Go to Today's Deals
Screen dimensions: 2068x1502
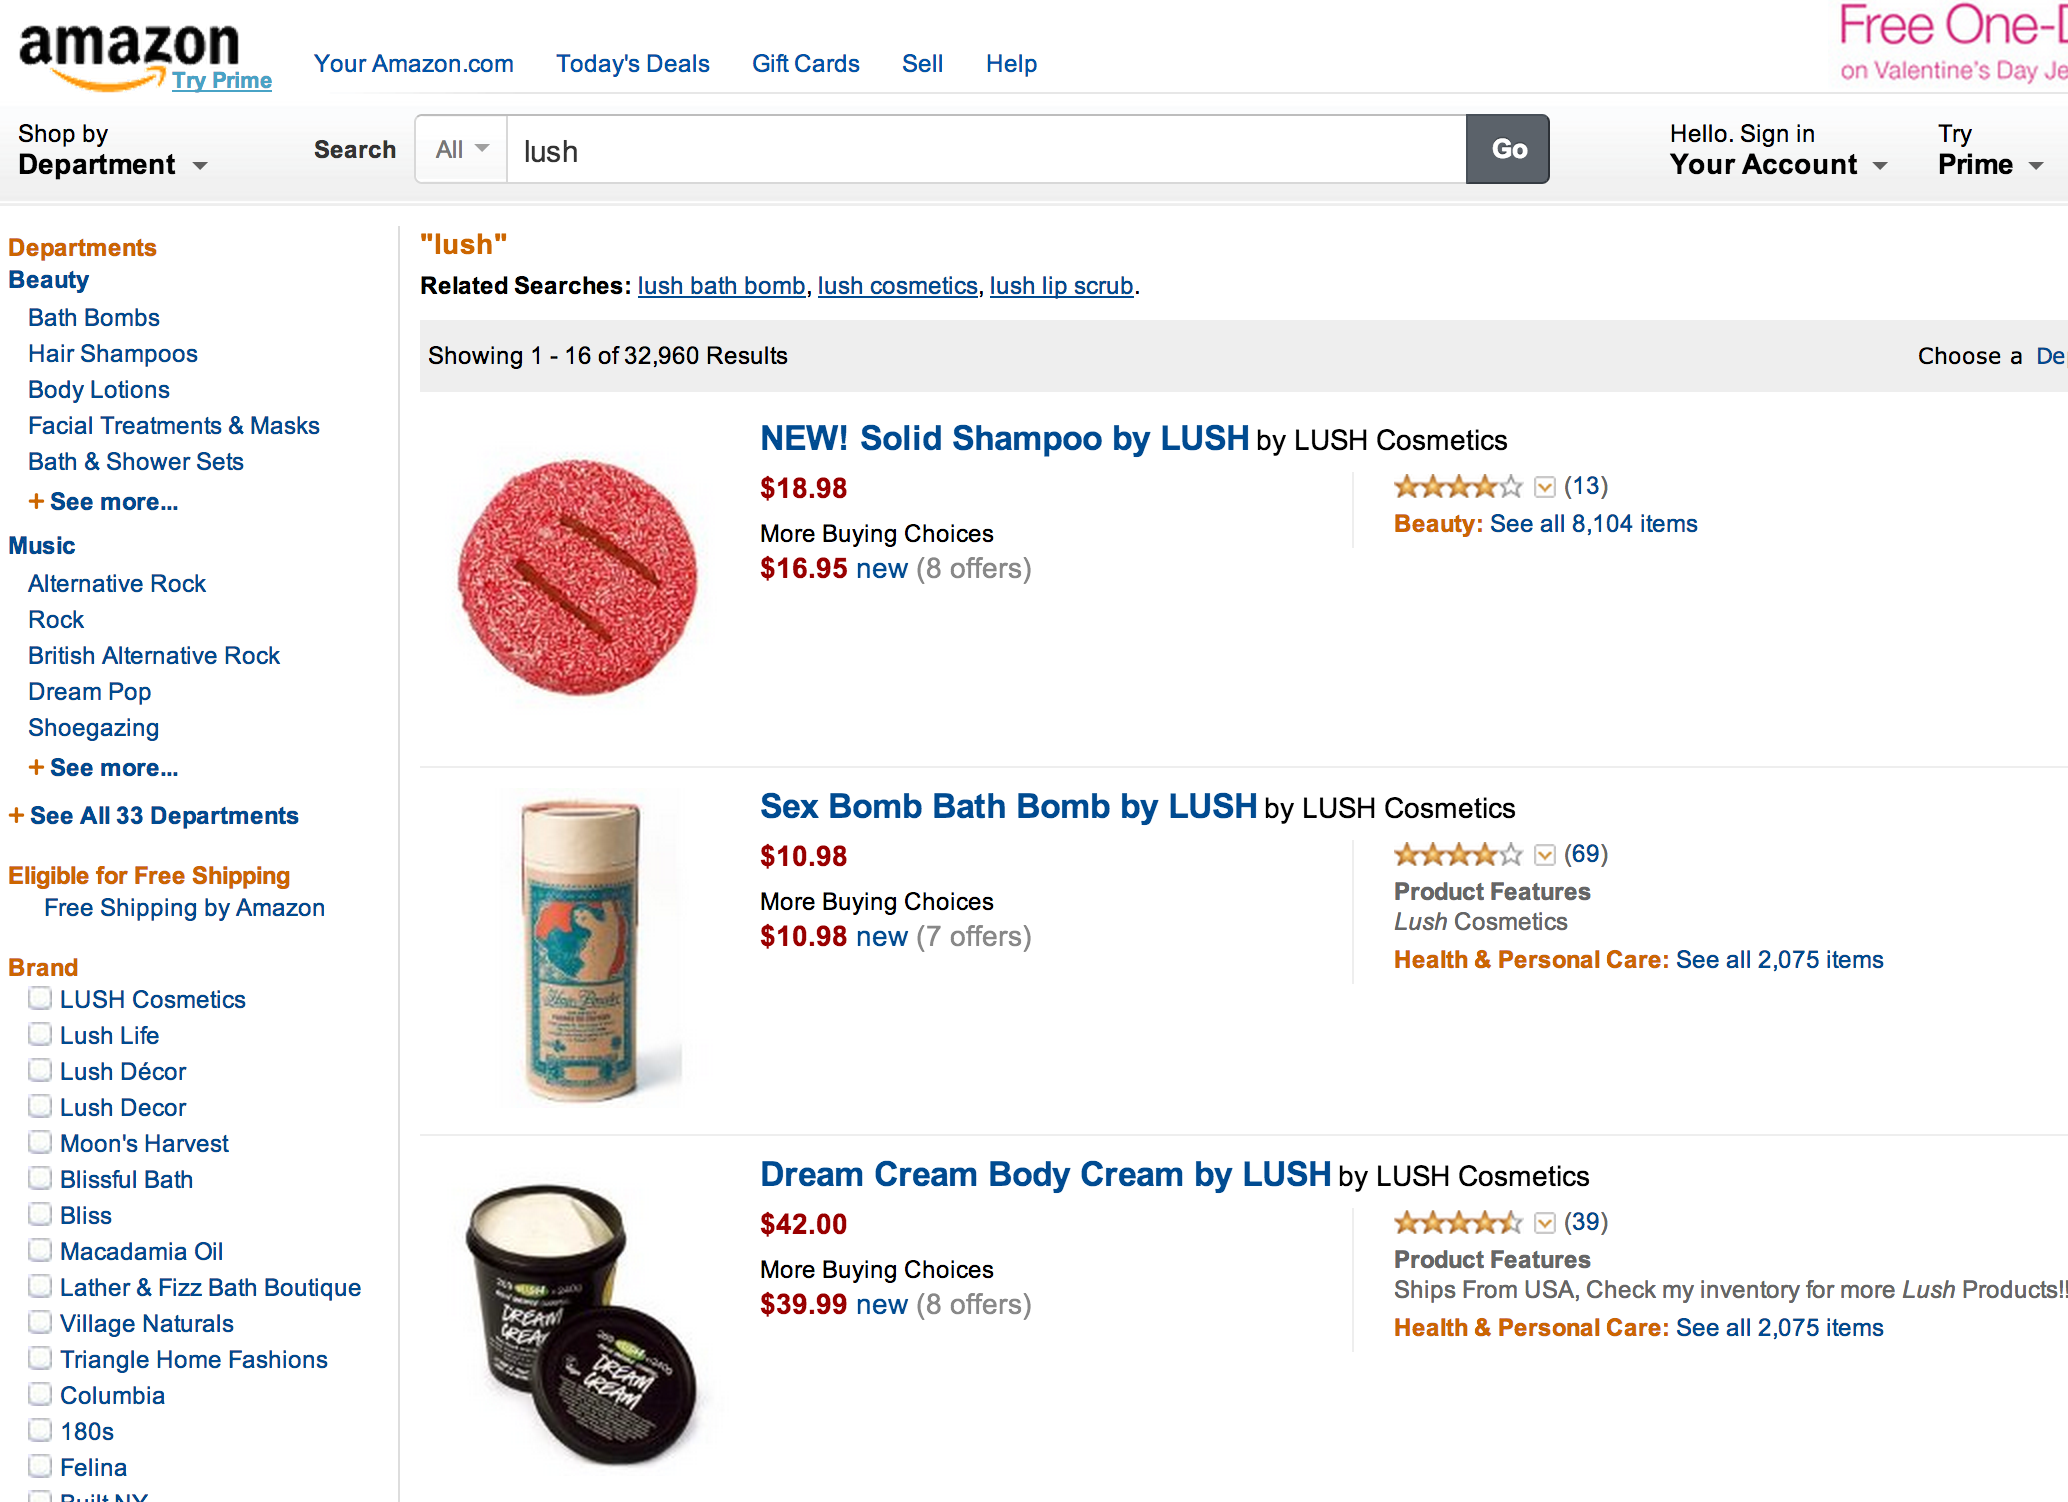(632, 64)
